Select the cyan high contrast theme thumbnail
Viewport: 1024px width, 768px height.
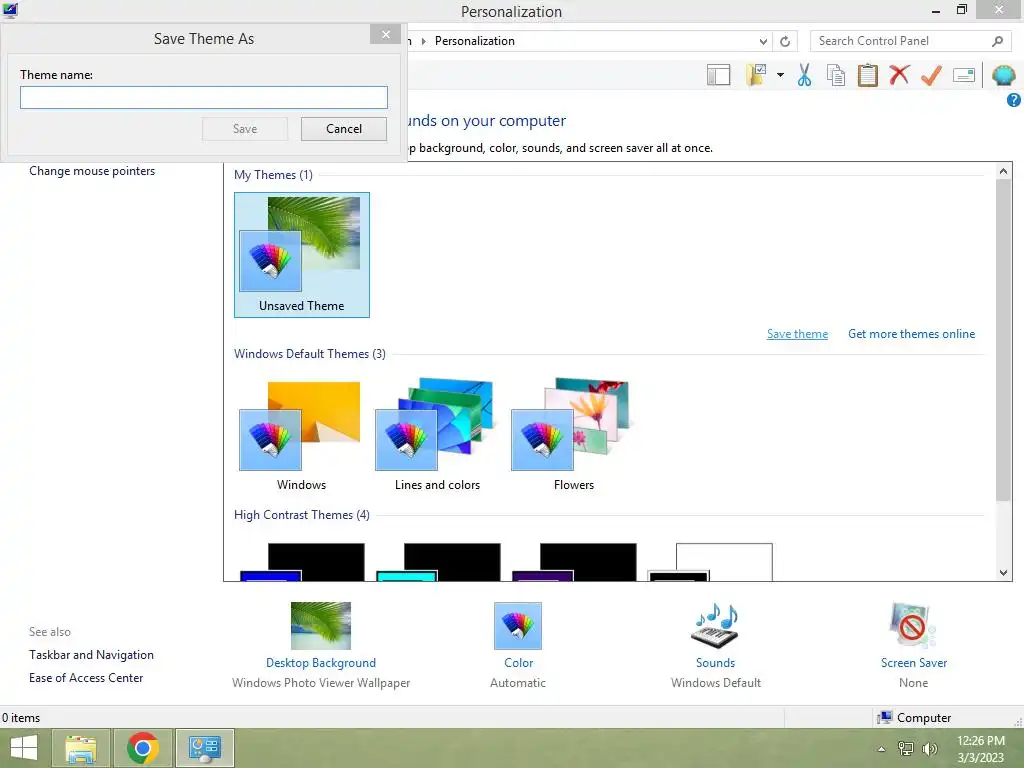pyautogui.click(x=438, y=562)
